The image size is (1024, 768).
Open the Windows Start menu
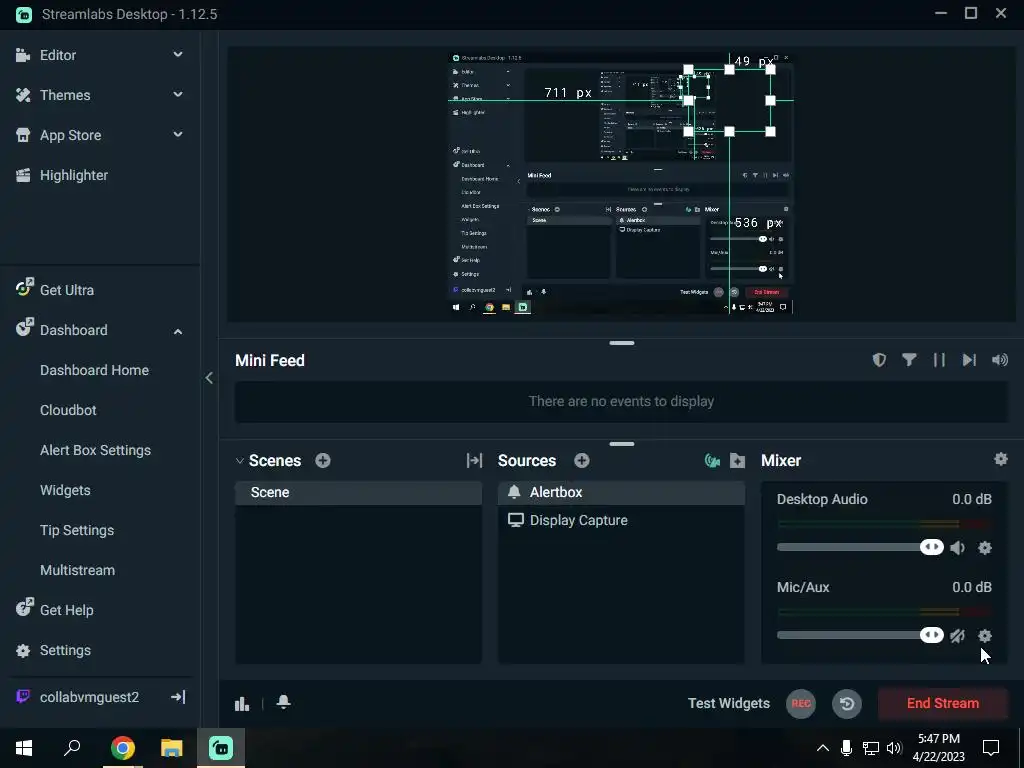click(x=24, y=748)
